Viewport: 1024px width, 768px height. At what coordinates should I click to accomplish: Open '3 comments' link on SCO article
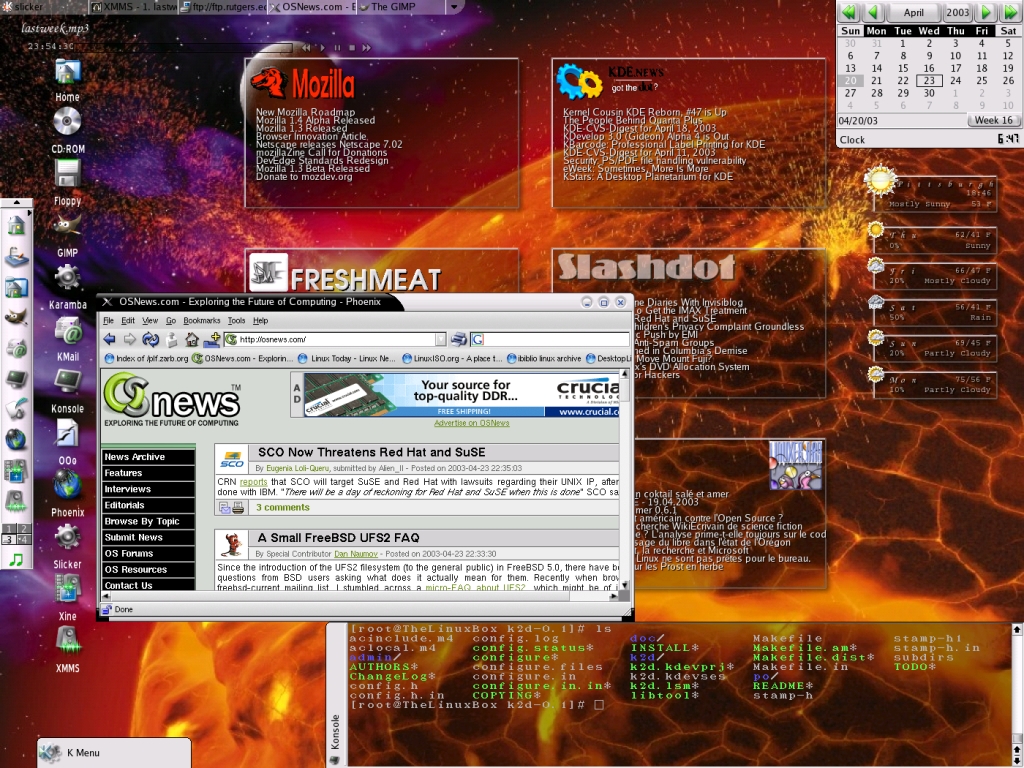coord(283,507)
